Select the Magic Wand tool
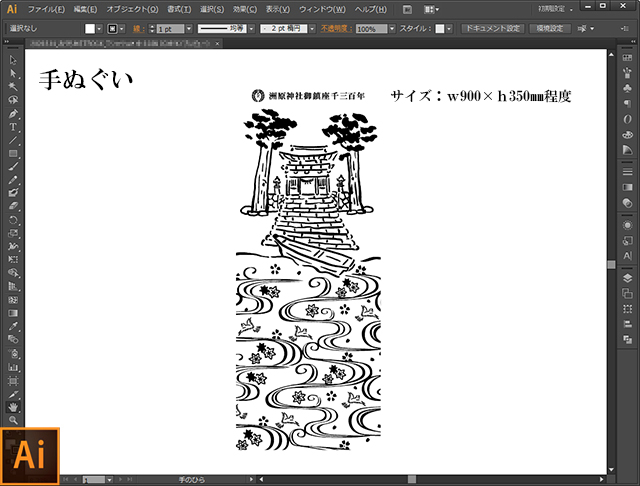Screen dimensions: 640x486 coord(13,87)
